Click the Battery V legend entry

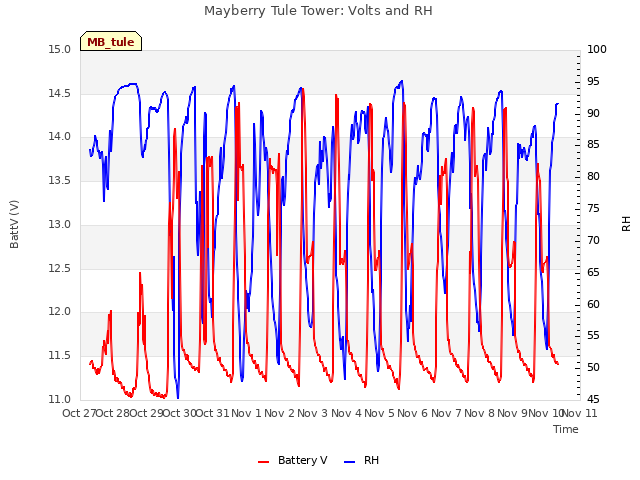(293, 460)
